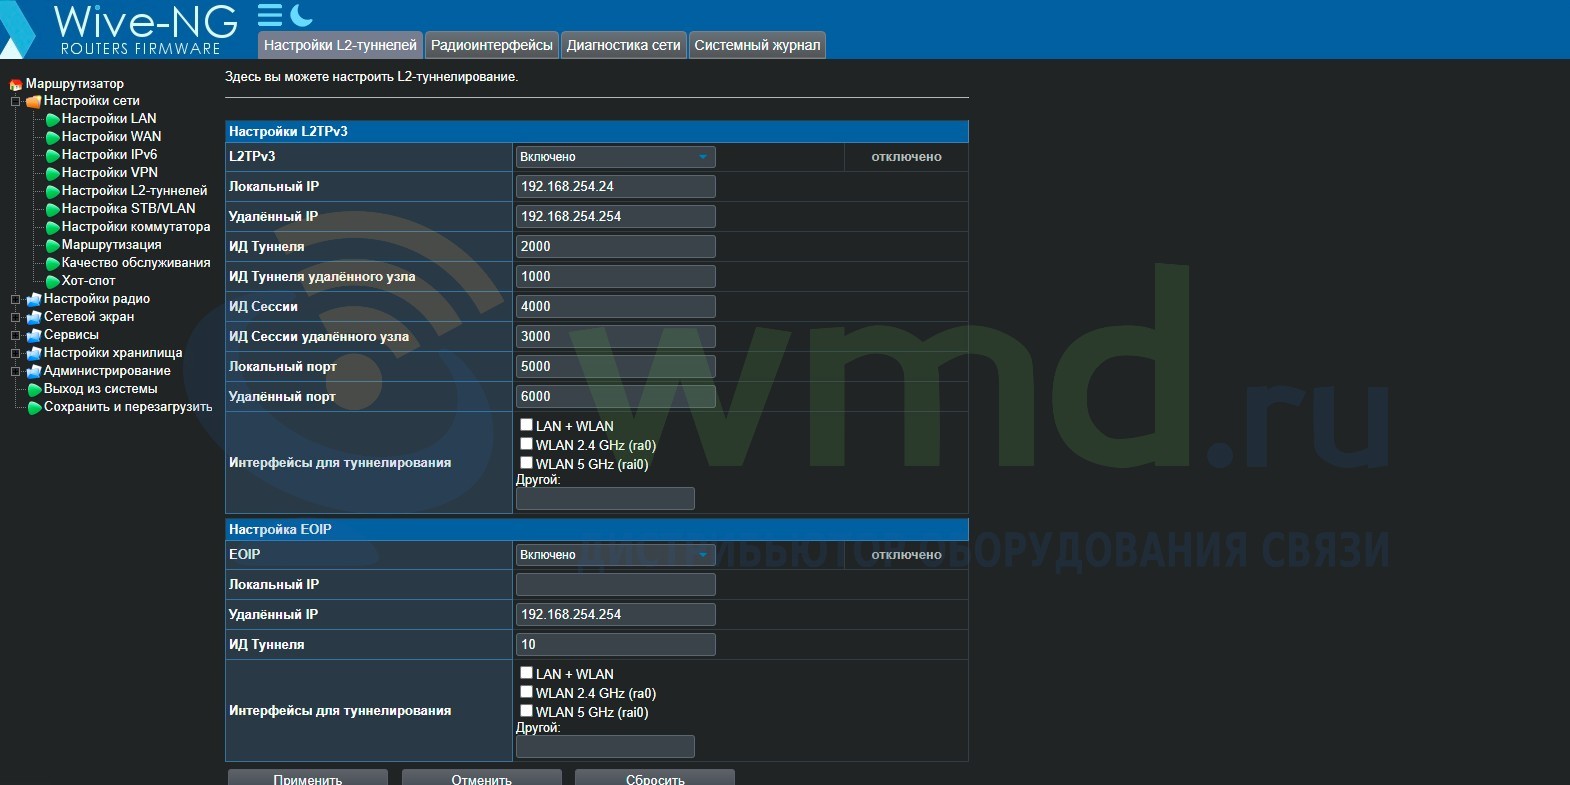The image size is (1570, 785).
Task: Click the green arrow icon beside Настройки LAN
Action: pos(52,119)
